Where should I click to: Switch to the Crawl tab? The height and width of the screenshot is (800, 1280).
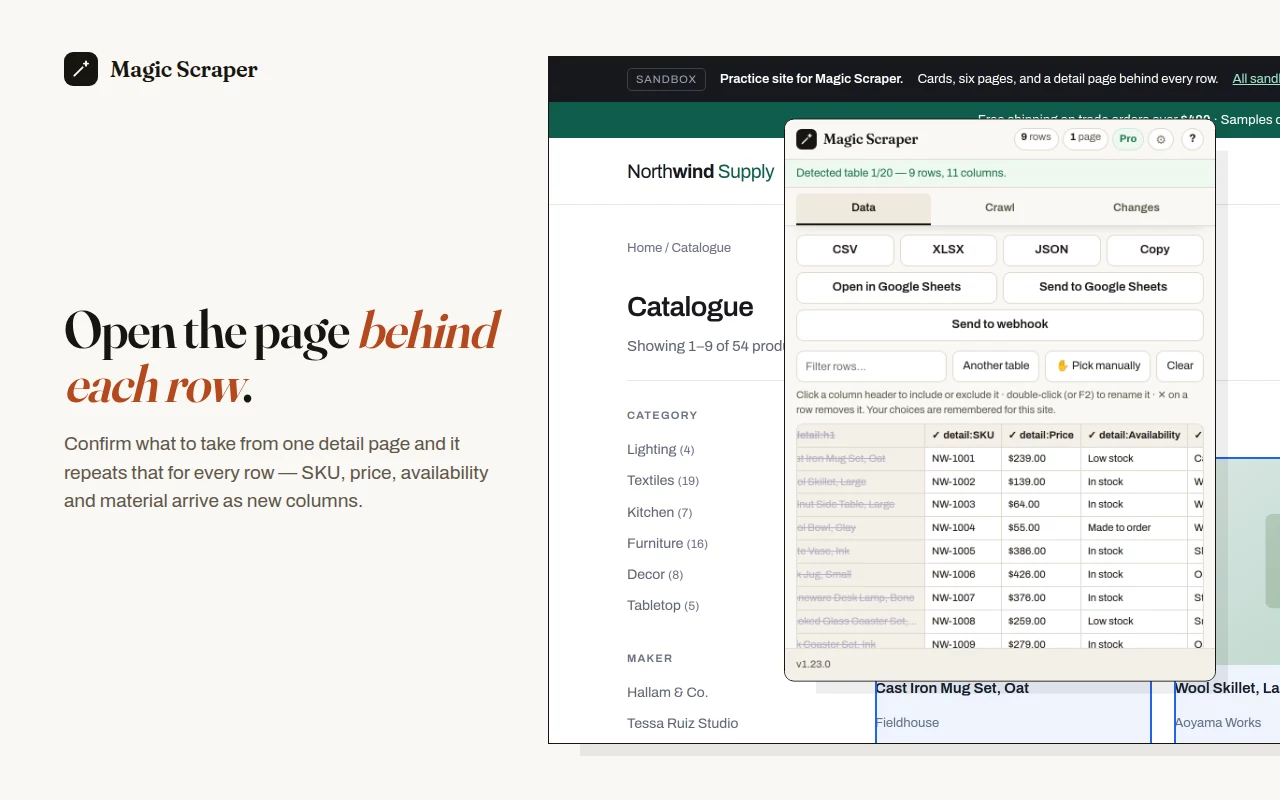(x=999, y=208)
